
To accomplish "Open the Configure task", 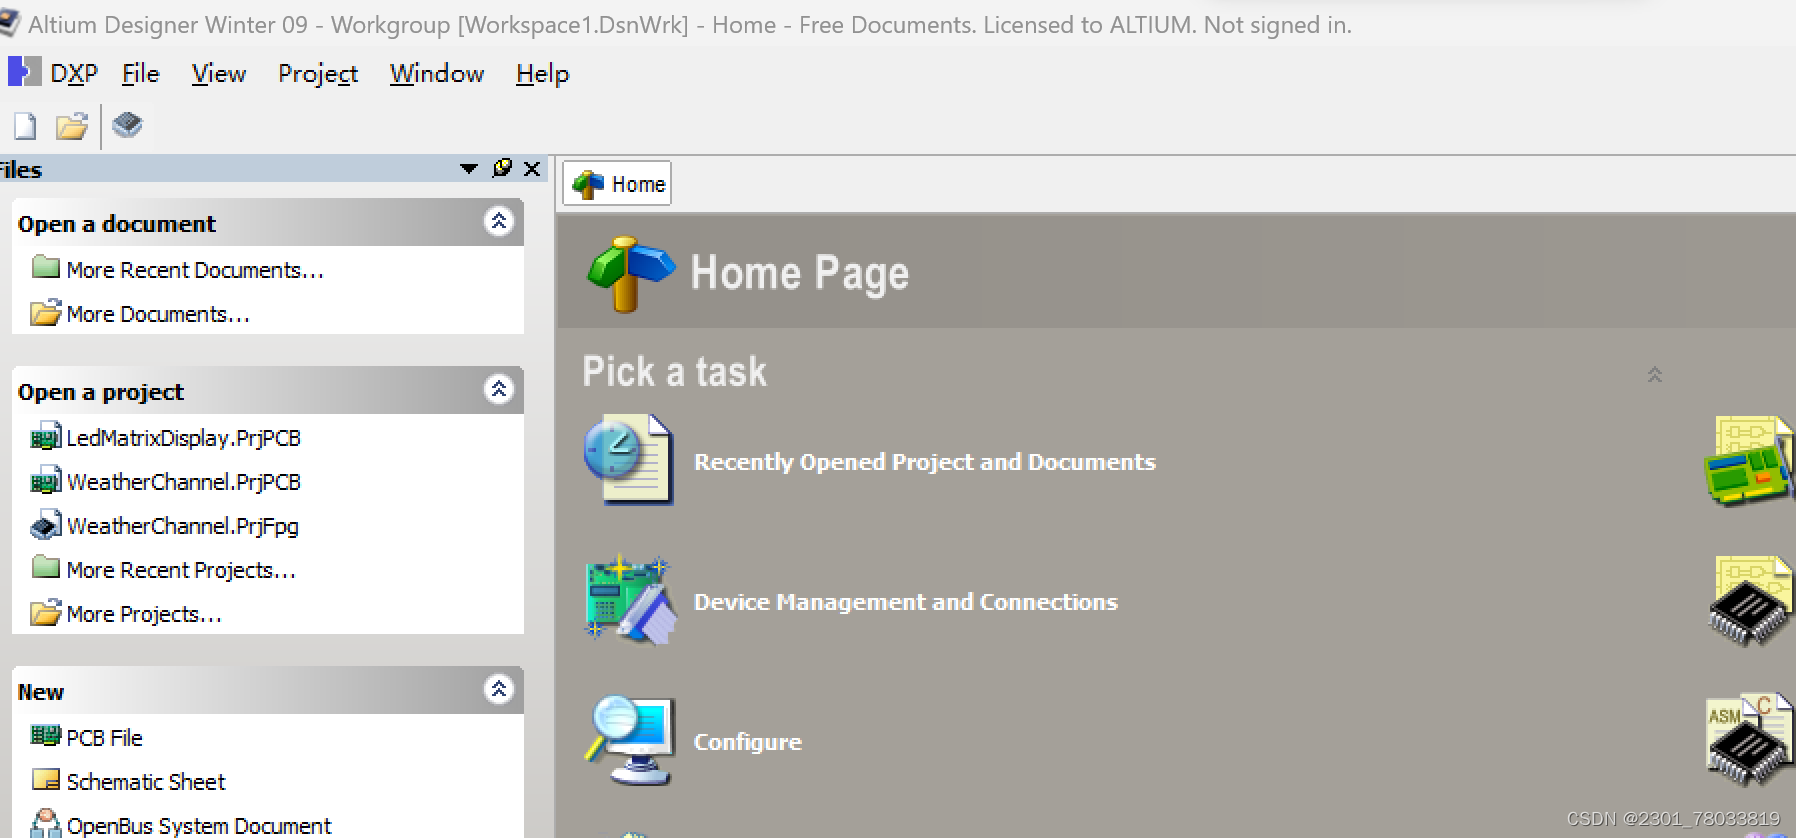I will pyautogui.click(x=748, y=742).
